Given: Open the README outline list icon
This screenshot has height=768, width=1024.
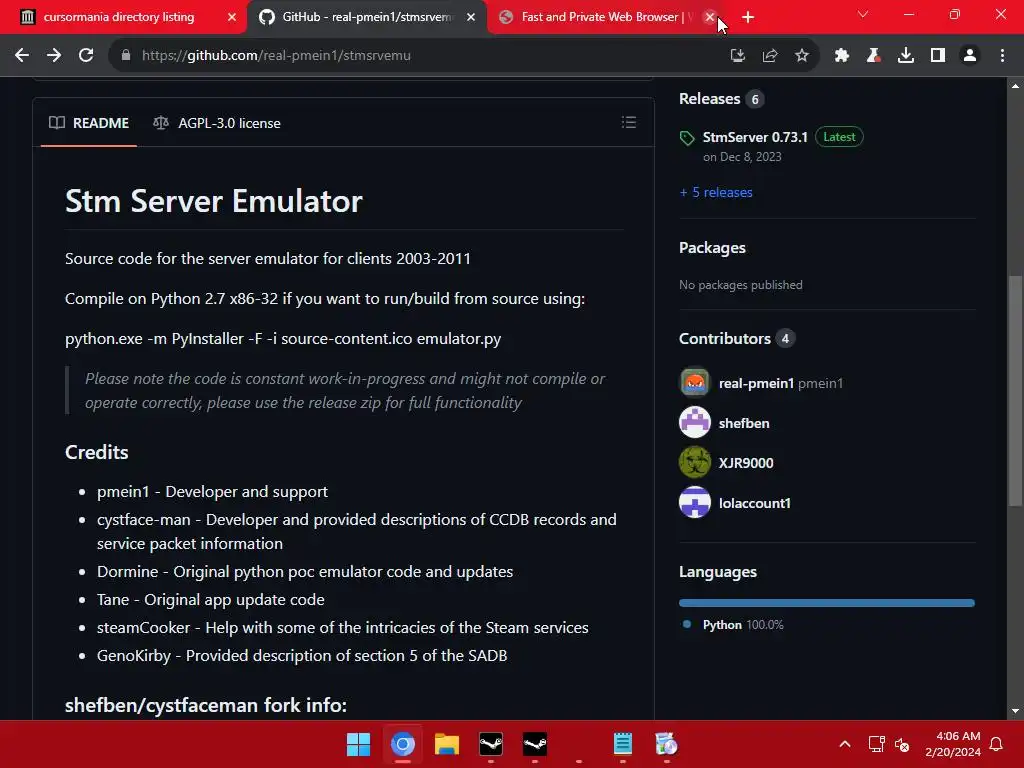Looking at the screenshot, I should pos(629,122).
